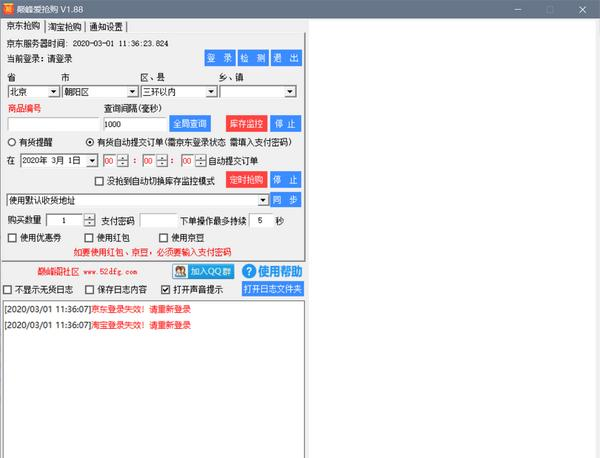Check the 不显示无货日志 checkbox

click(x=7, y=290)
